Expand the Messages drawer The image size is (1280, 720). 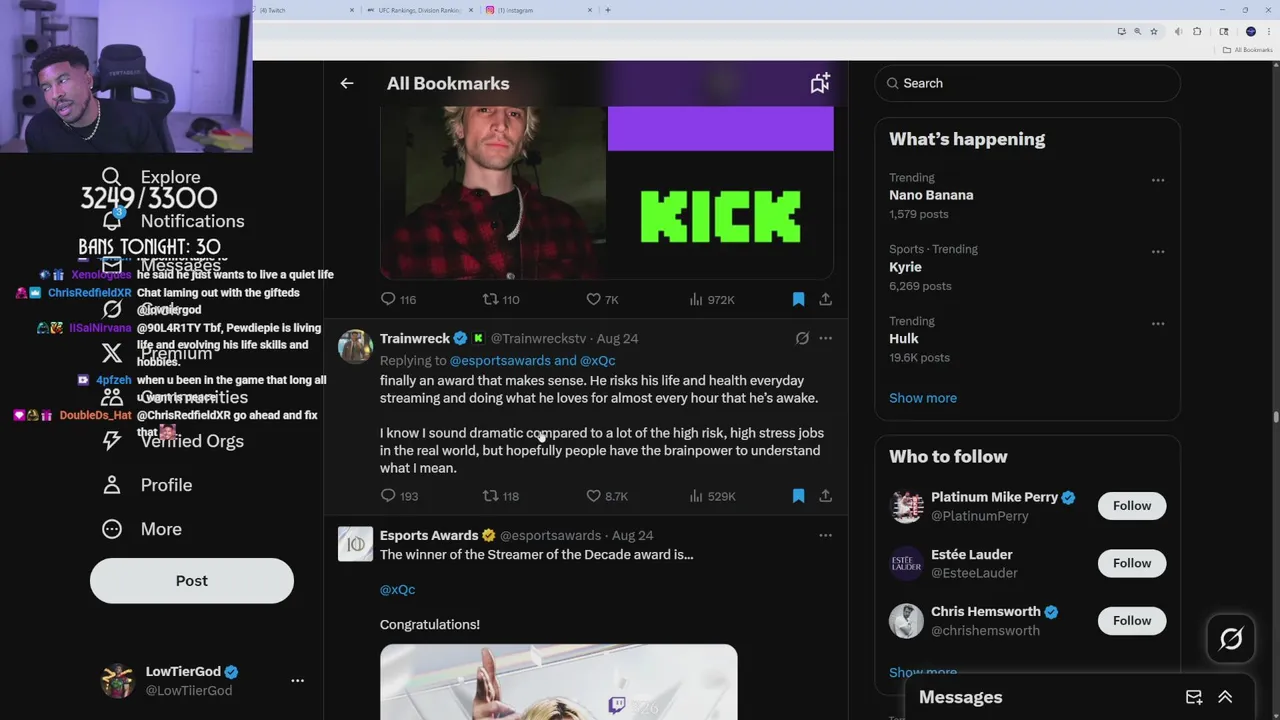click(x=1225, y=697)
